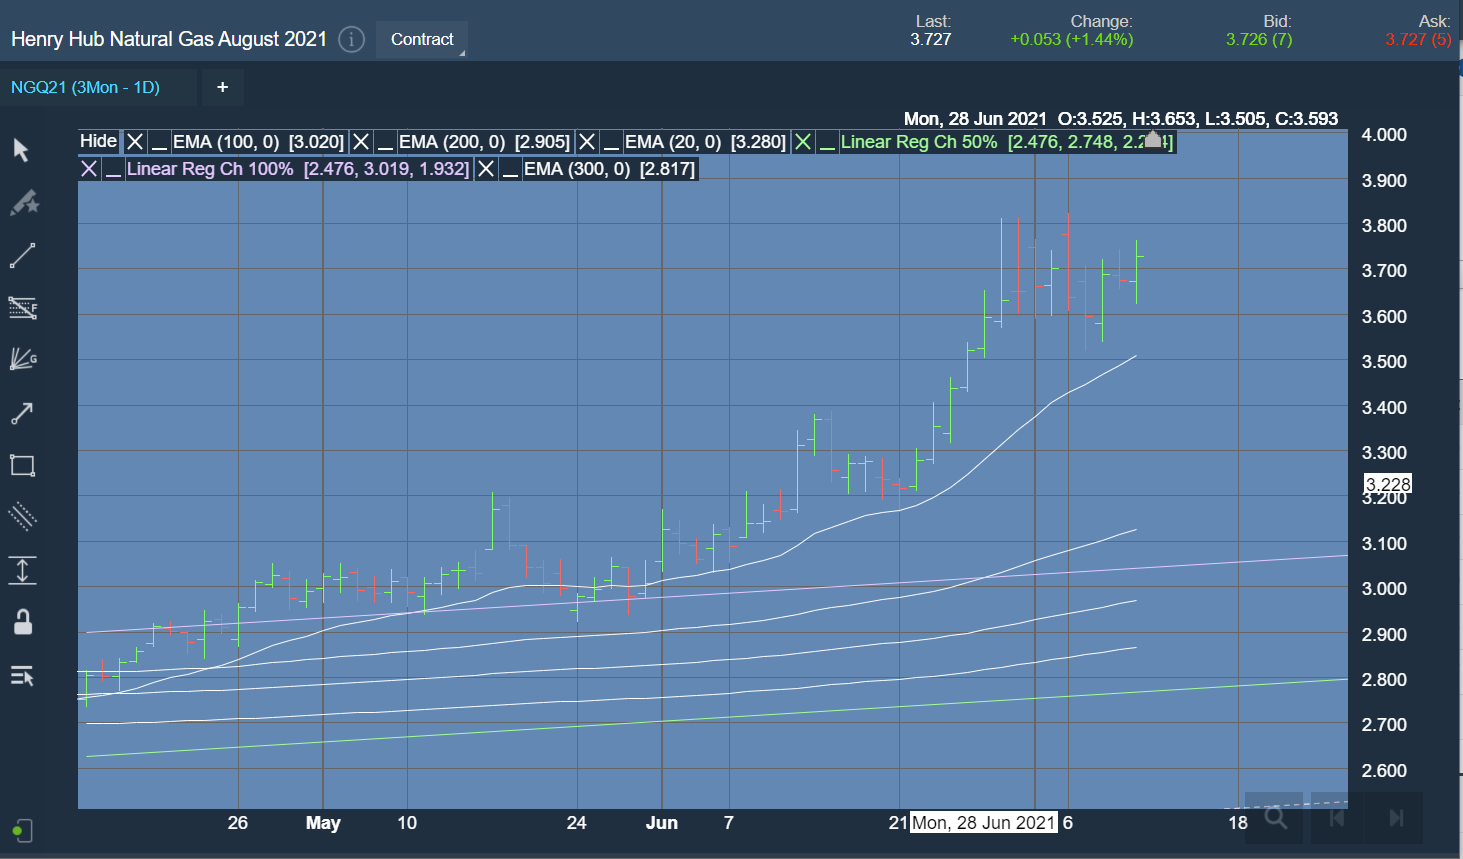Click the Henry Hub Natural Gas August 2021 title

click(x=169, y=39)
